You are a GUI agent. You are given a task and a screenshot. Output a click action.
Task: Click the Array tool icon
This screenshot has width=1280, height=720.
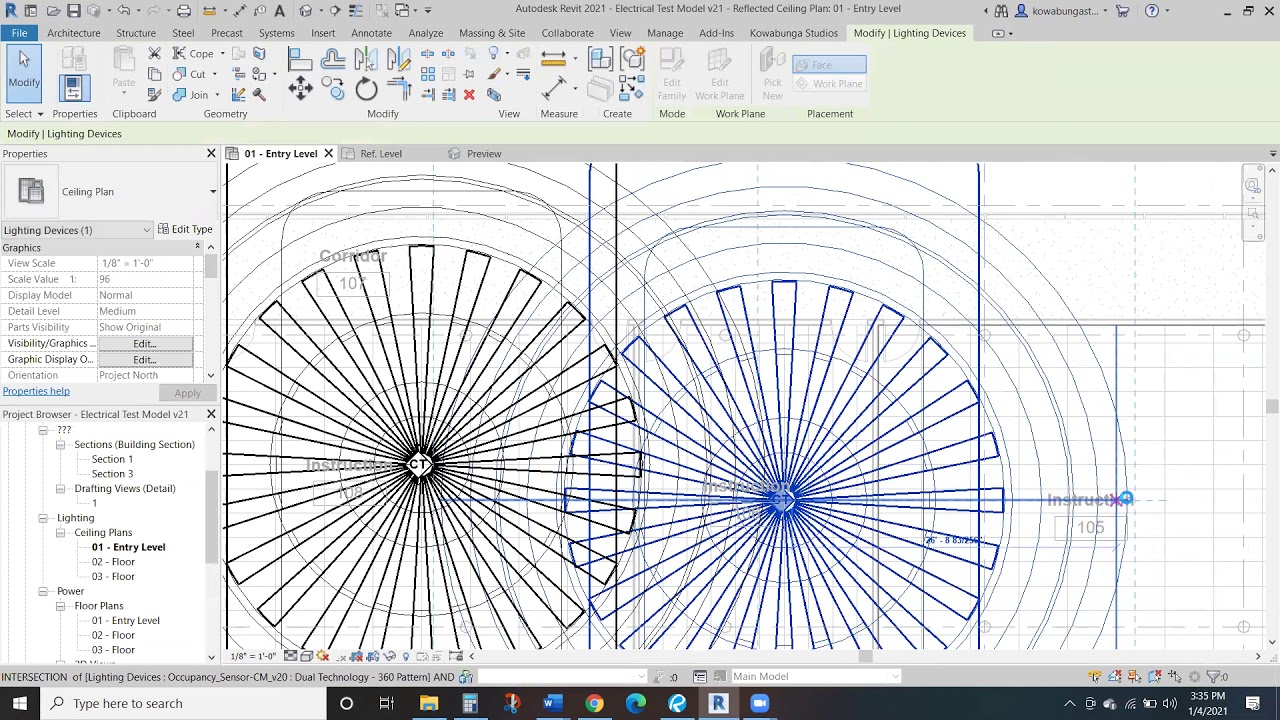(428, 74)
